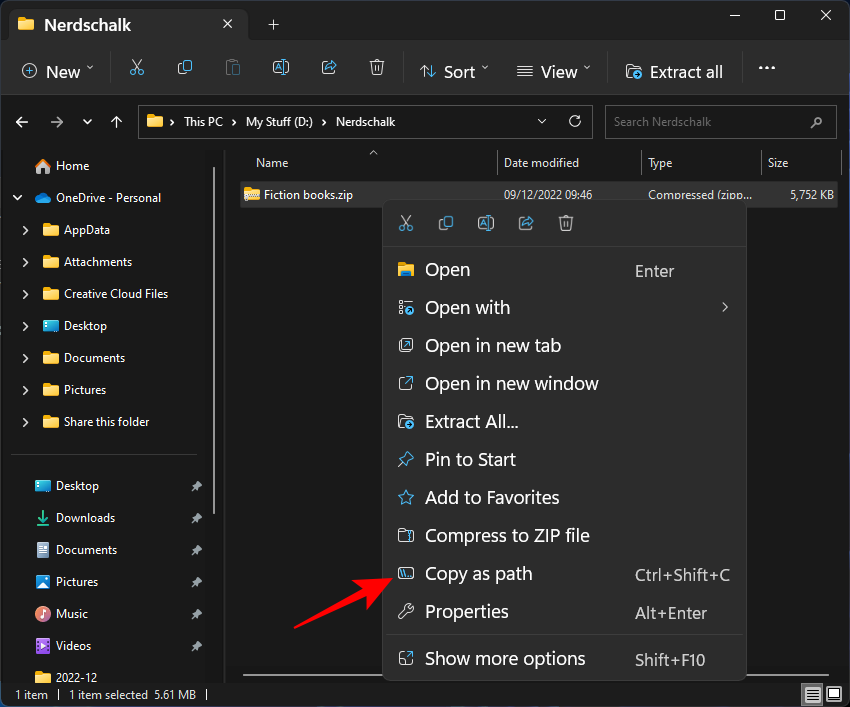Go up one folder level
Viewport: 850px width, 707px height.
tap(116, 121)
